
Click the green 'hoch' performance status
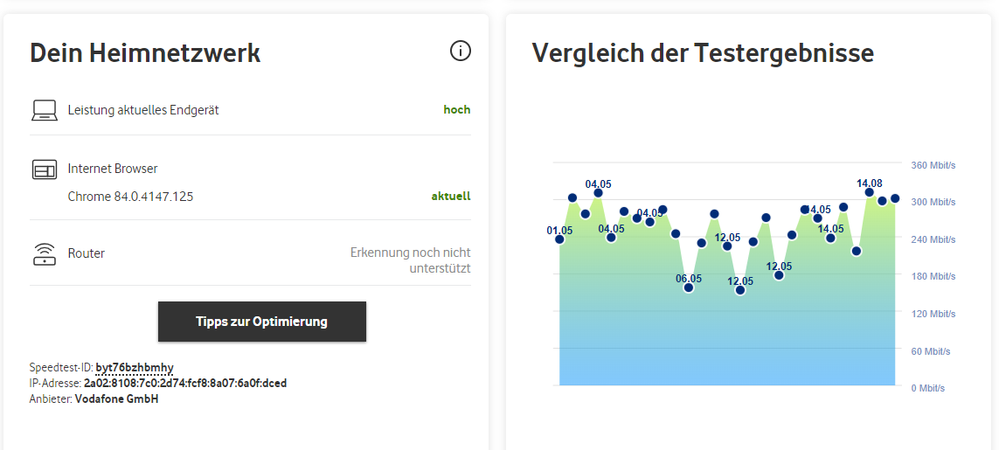click(x=457, y=110)
